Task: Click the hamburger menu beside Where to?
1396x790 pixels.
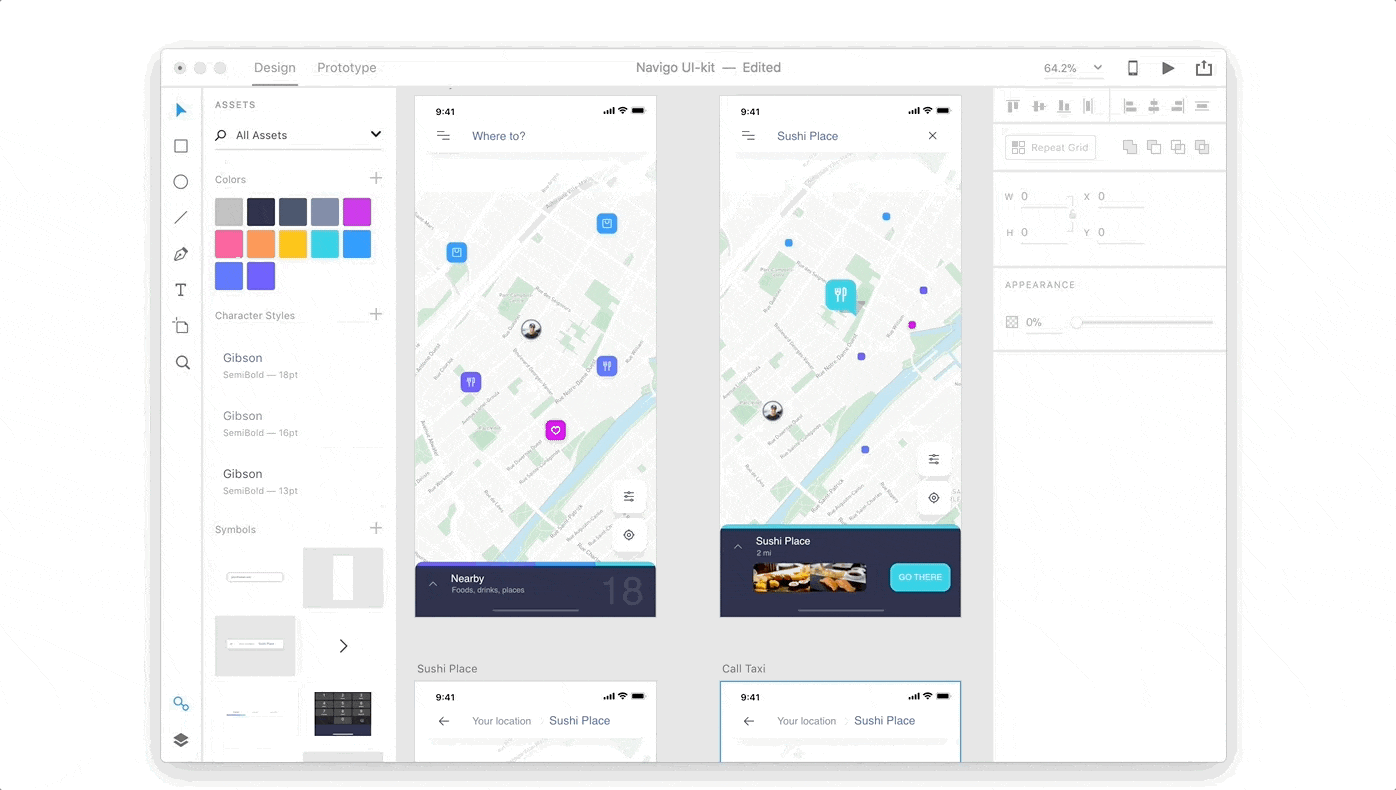Action: click(443, 136)
